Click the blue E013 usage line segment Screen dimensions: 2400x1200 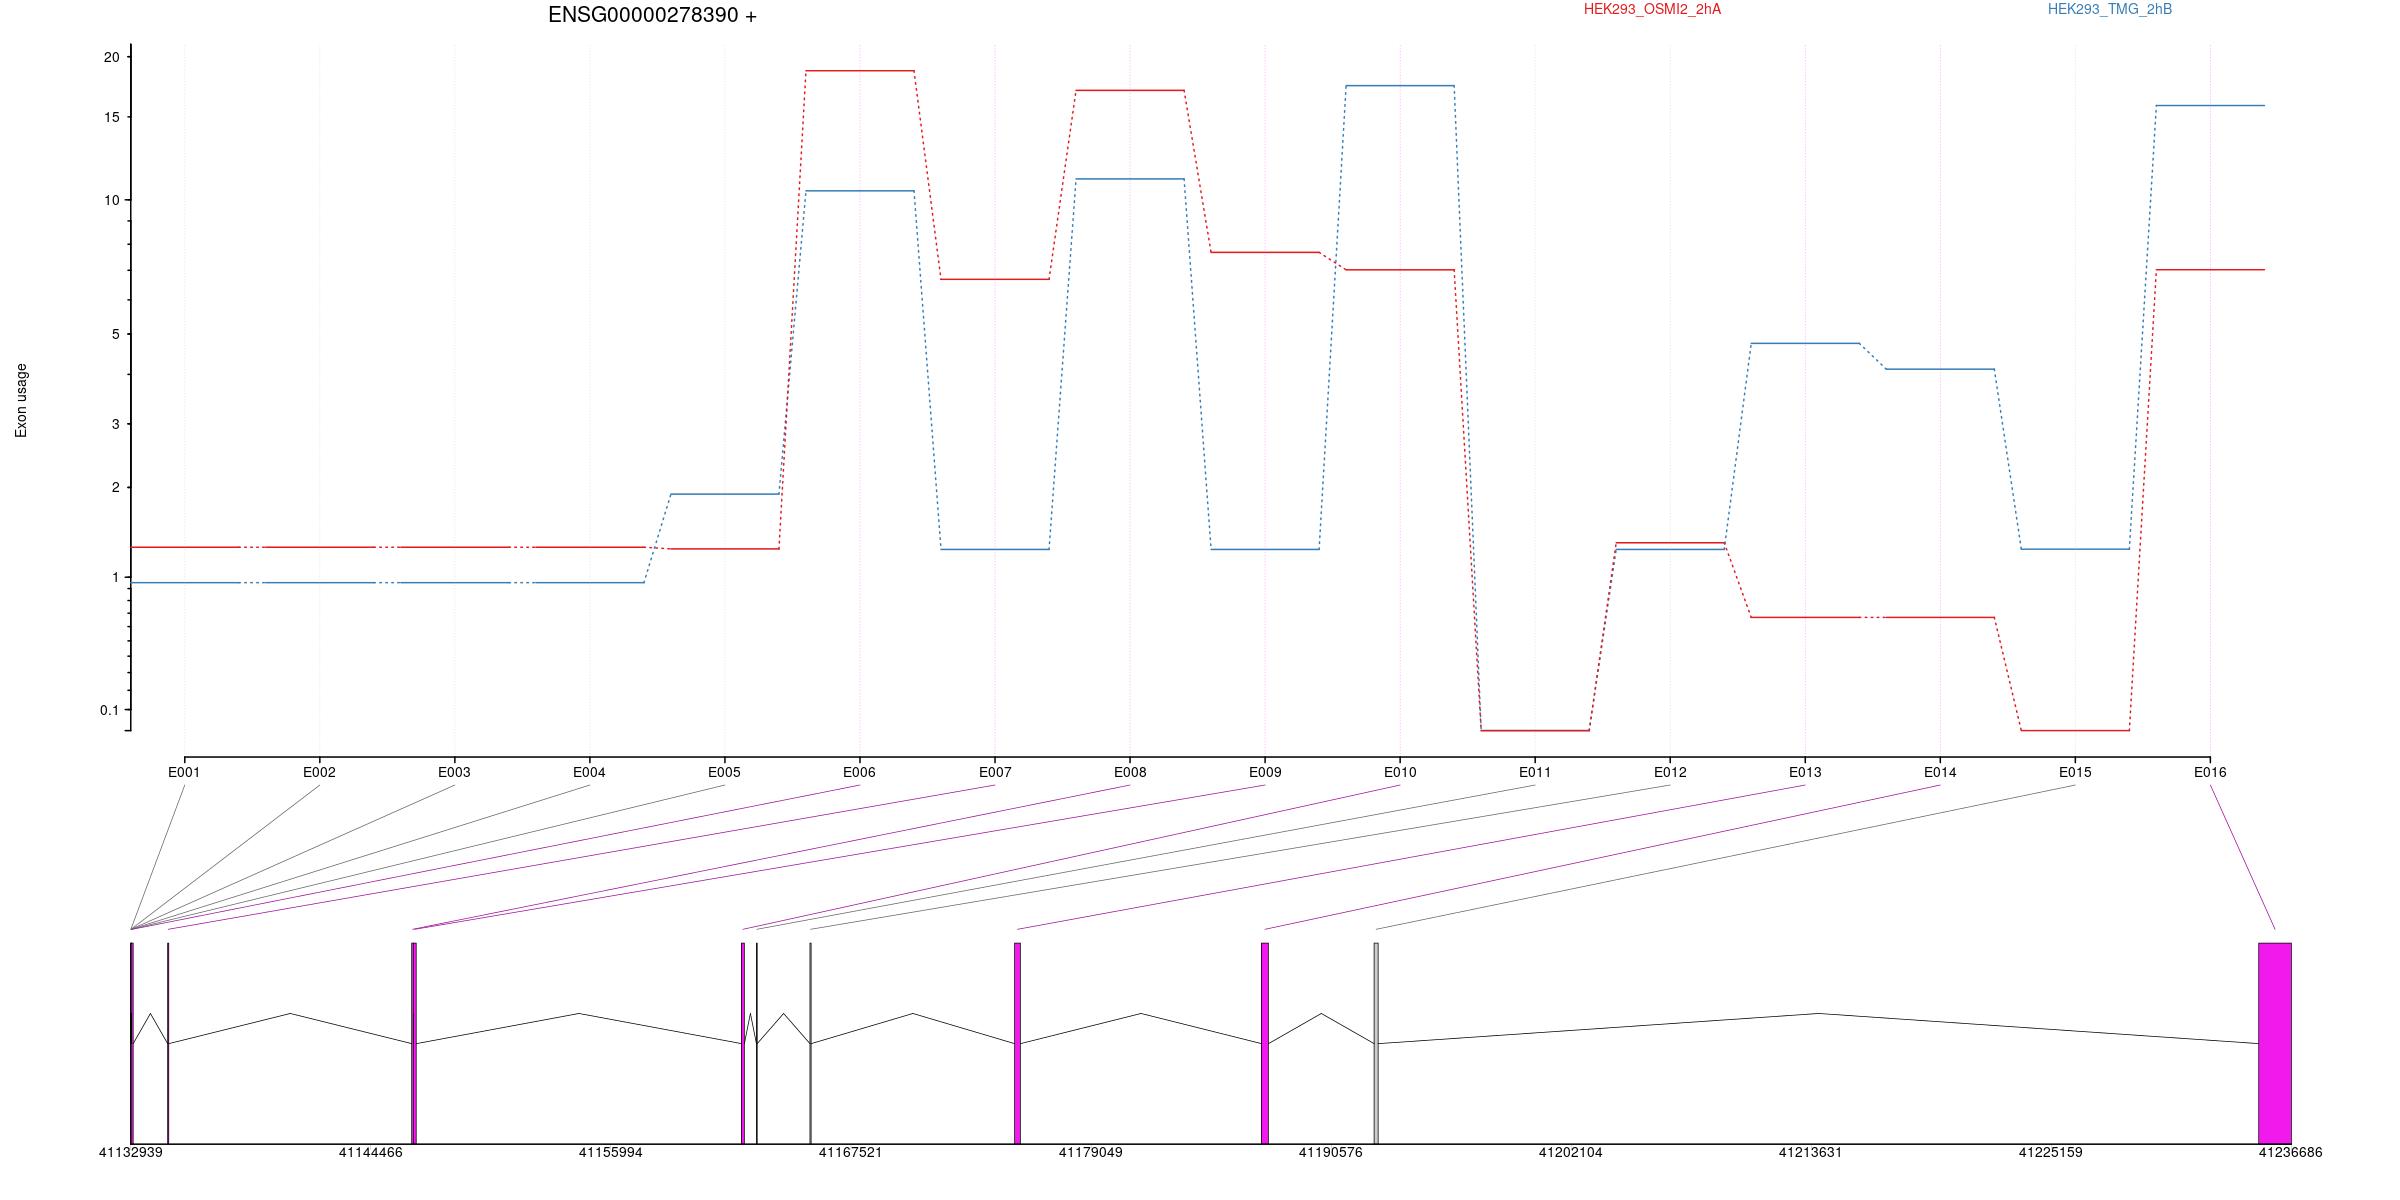1805,343
